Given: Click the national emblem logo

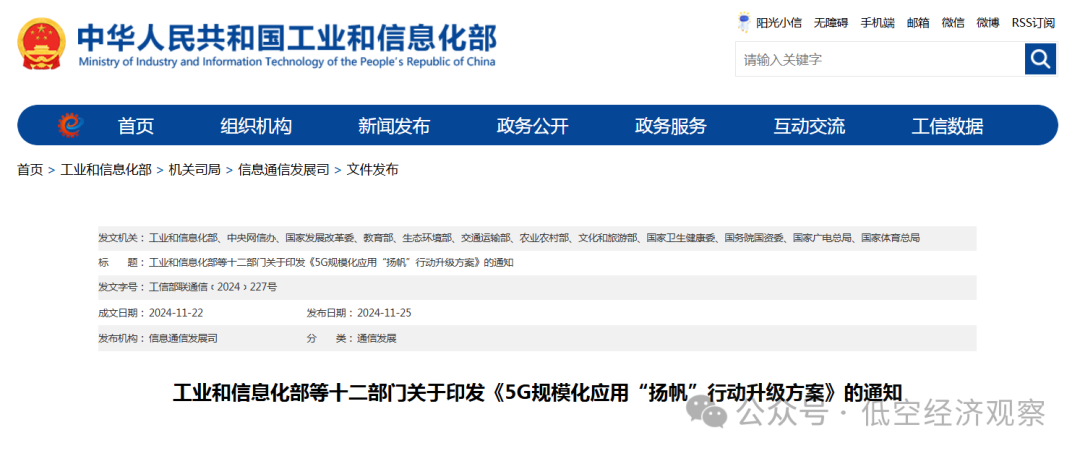Looking at the screenshot, I should click(x=41, y=43).
